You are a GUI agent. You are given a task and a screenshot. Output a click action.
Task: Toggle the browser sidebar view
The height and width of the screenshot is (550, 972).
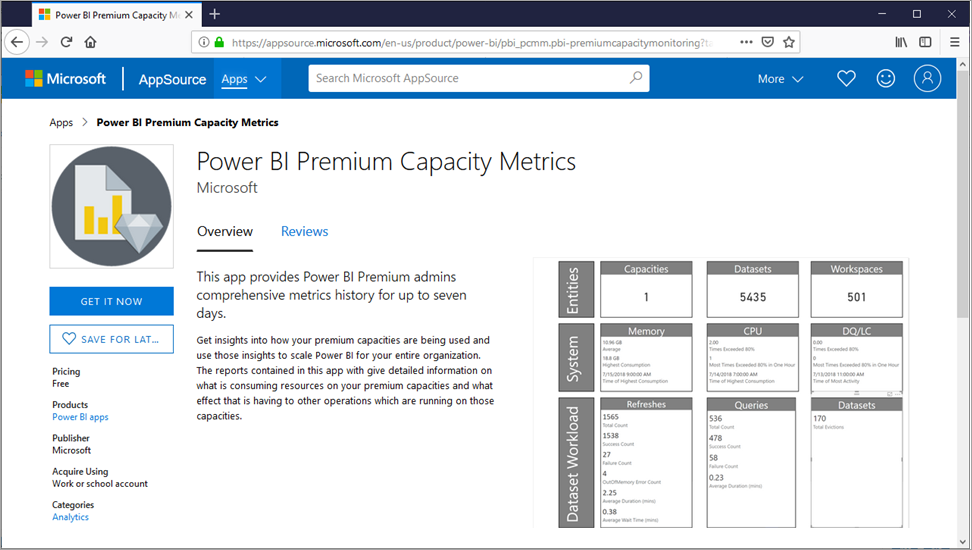coord(925,42)
